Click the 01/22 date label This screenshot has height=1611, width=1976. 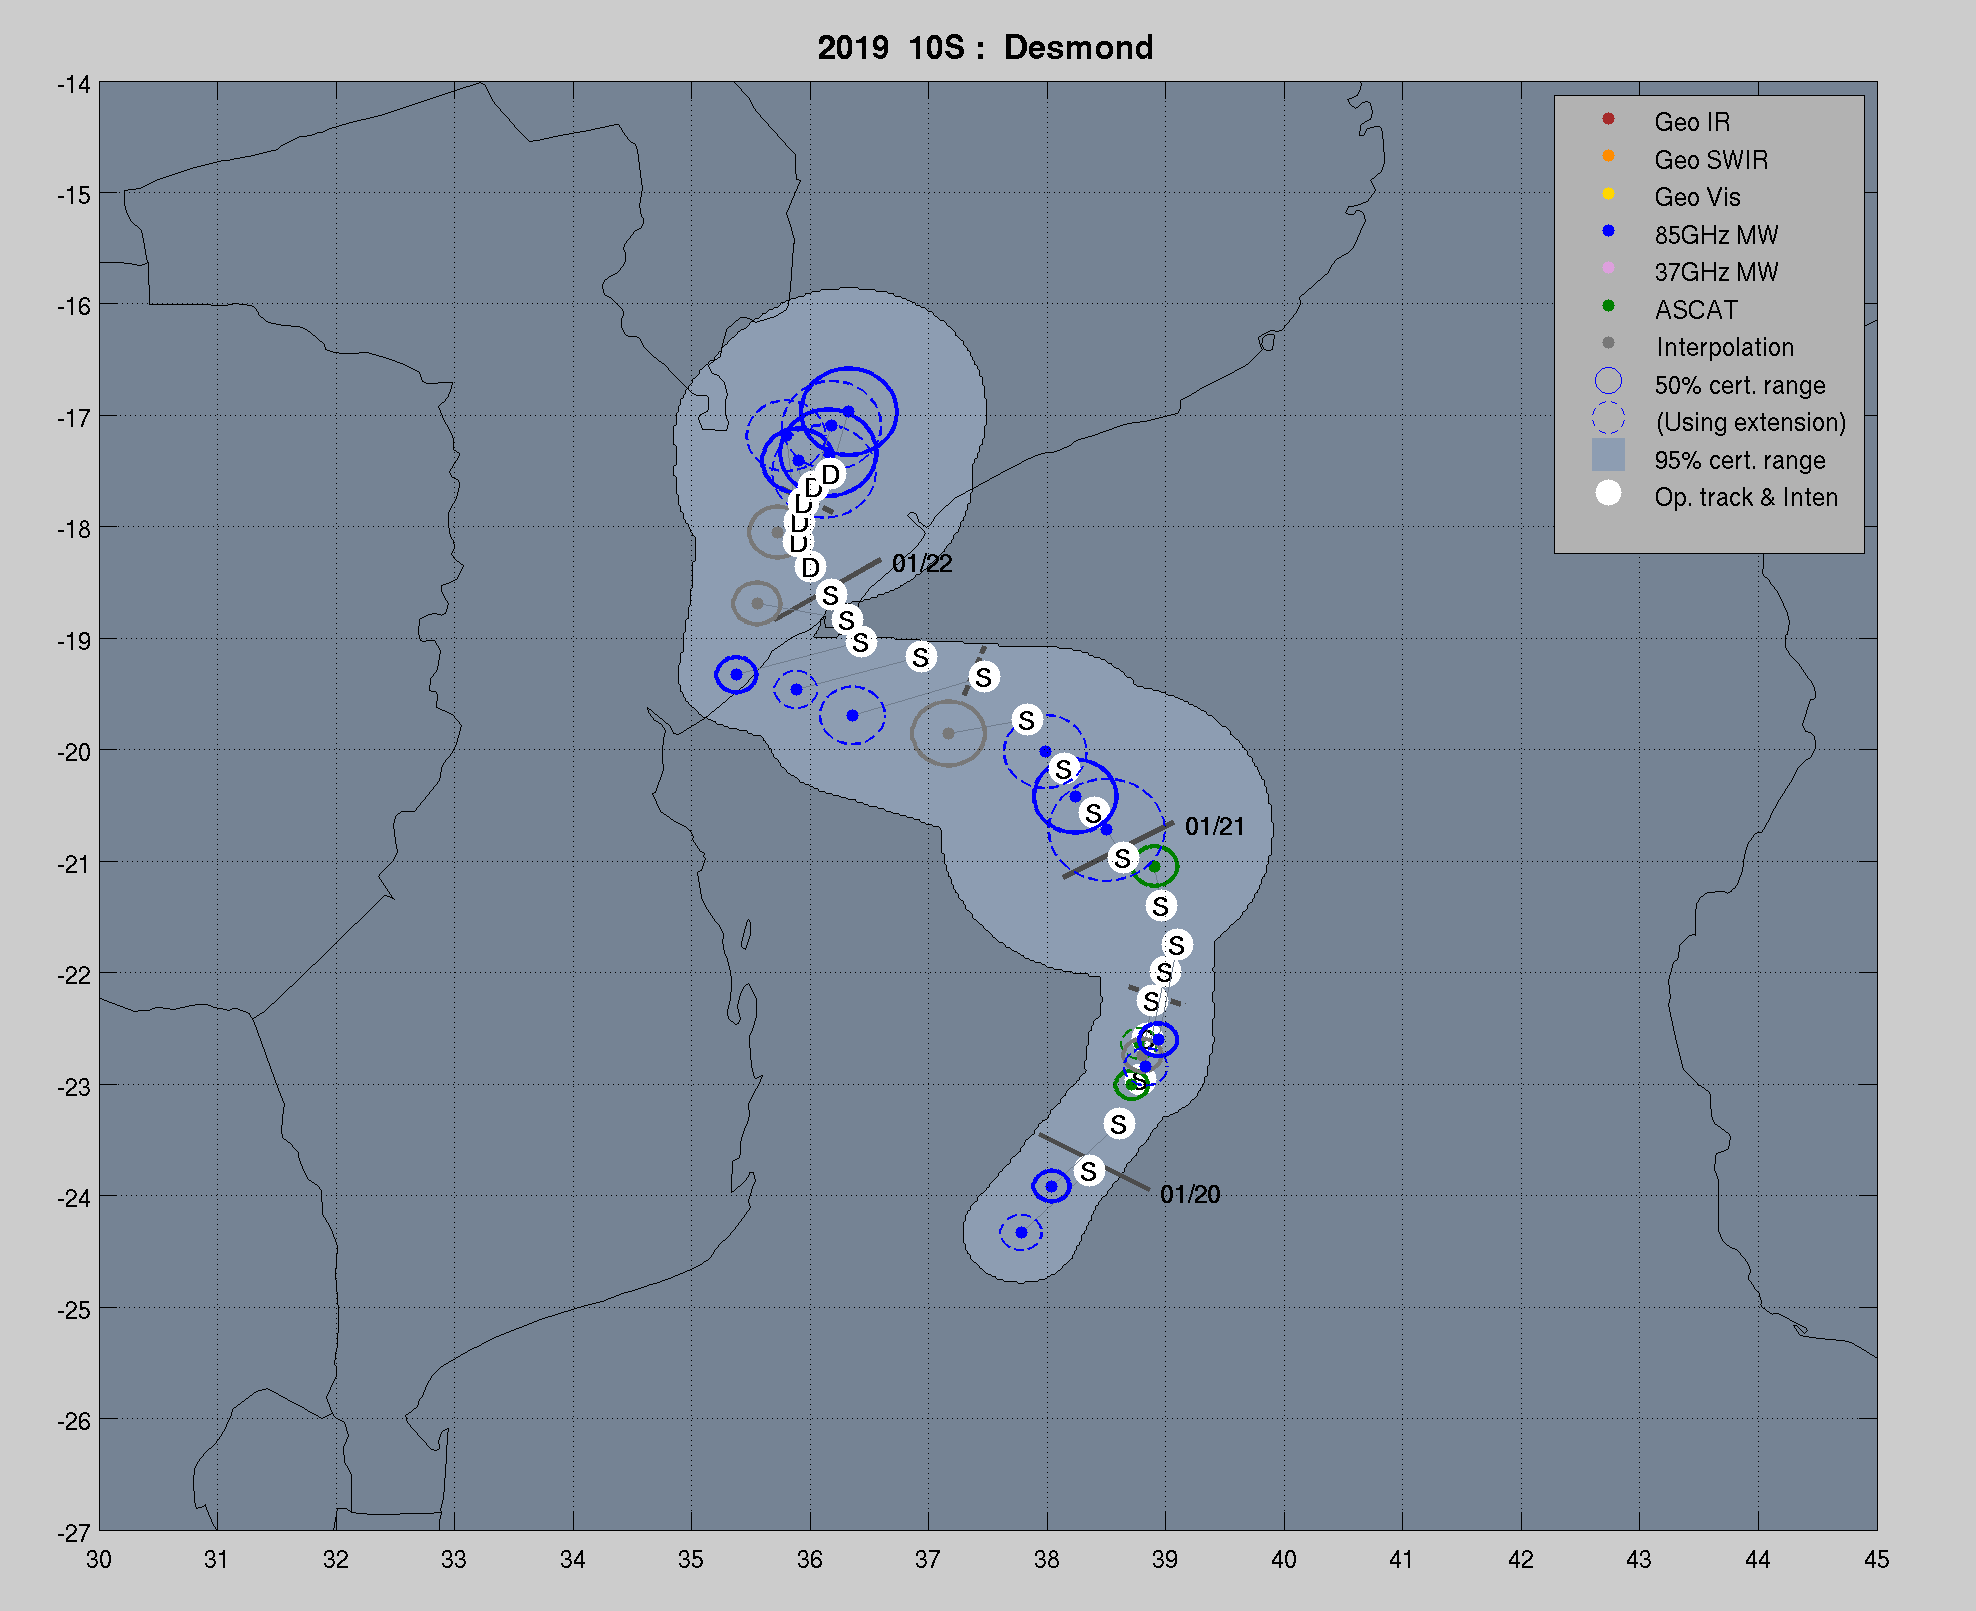922,564
